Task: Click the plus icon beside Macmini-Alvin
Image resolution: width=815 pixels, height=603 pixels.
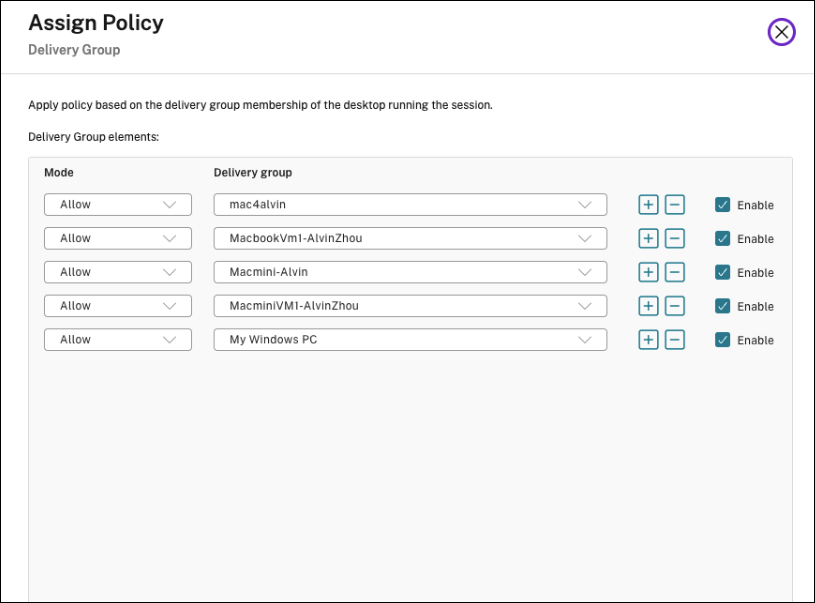Action: (x=648, y=272)
